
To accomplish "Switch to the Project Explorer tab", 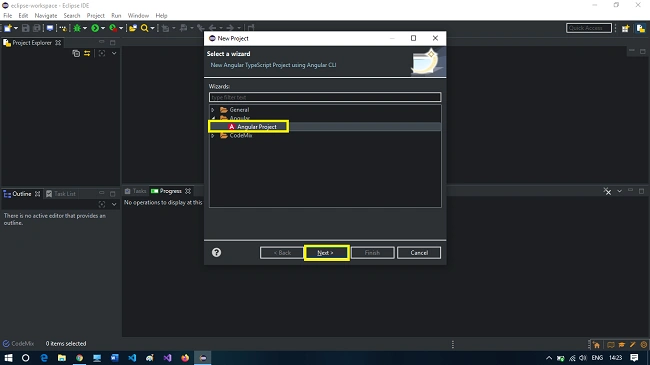I will pos(32,42).
